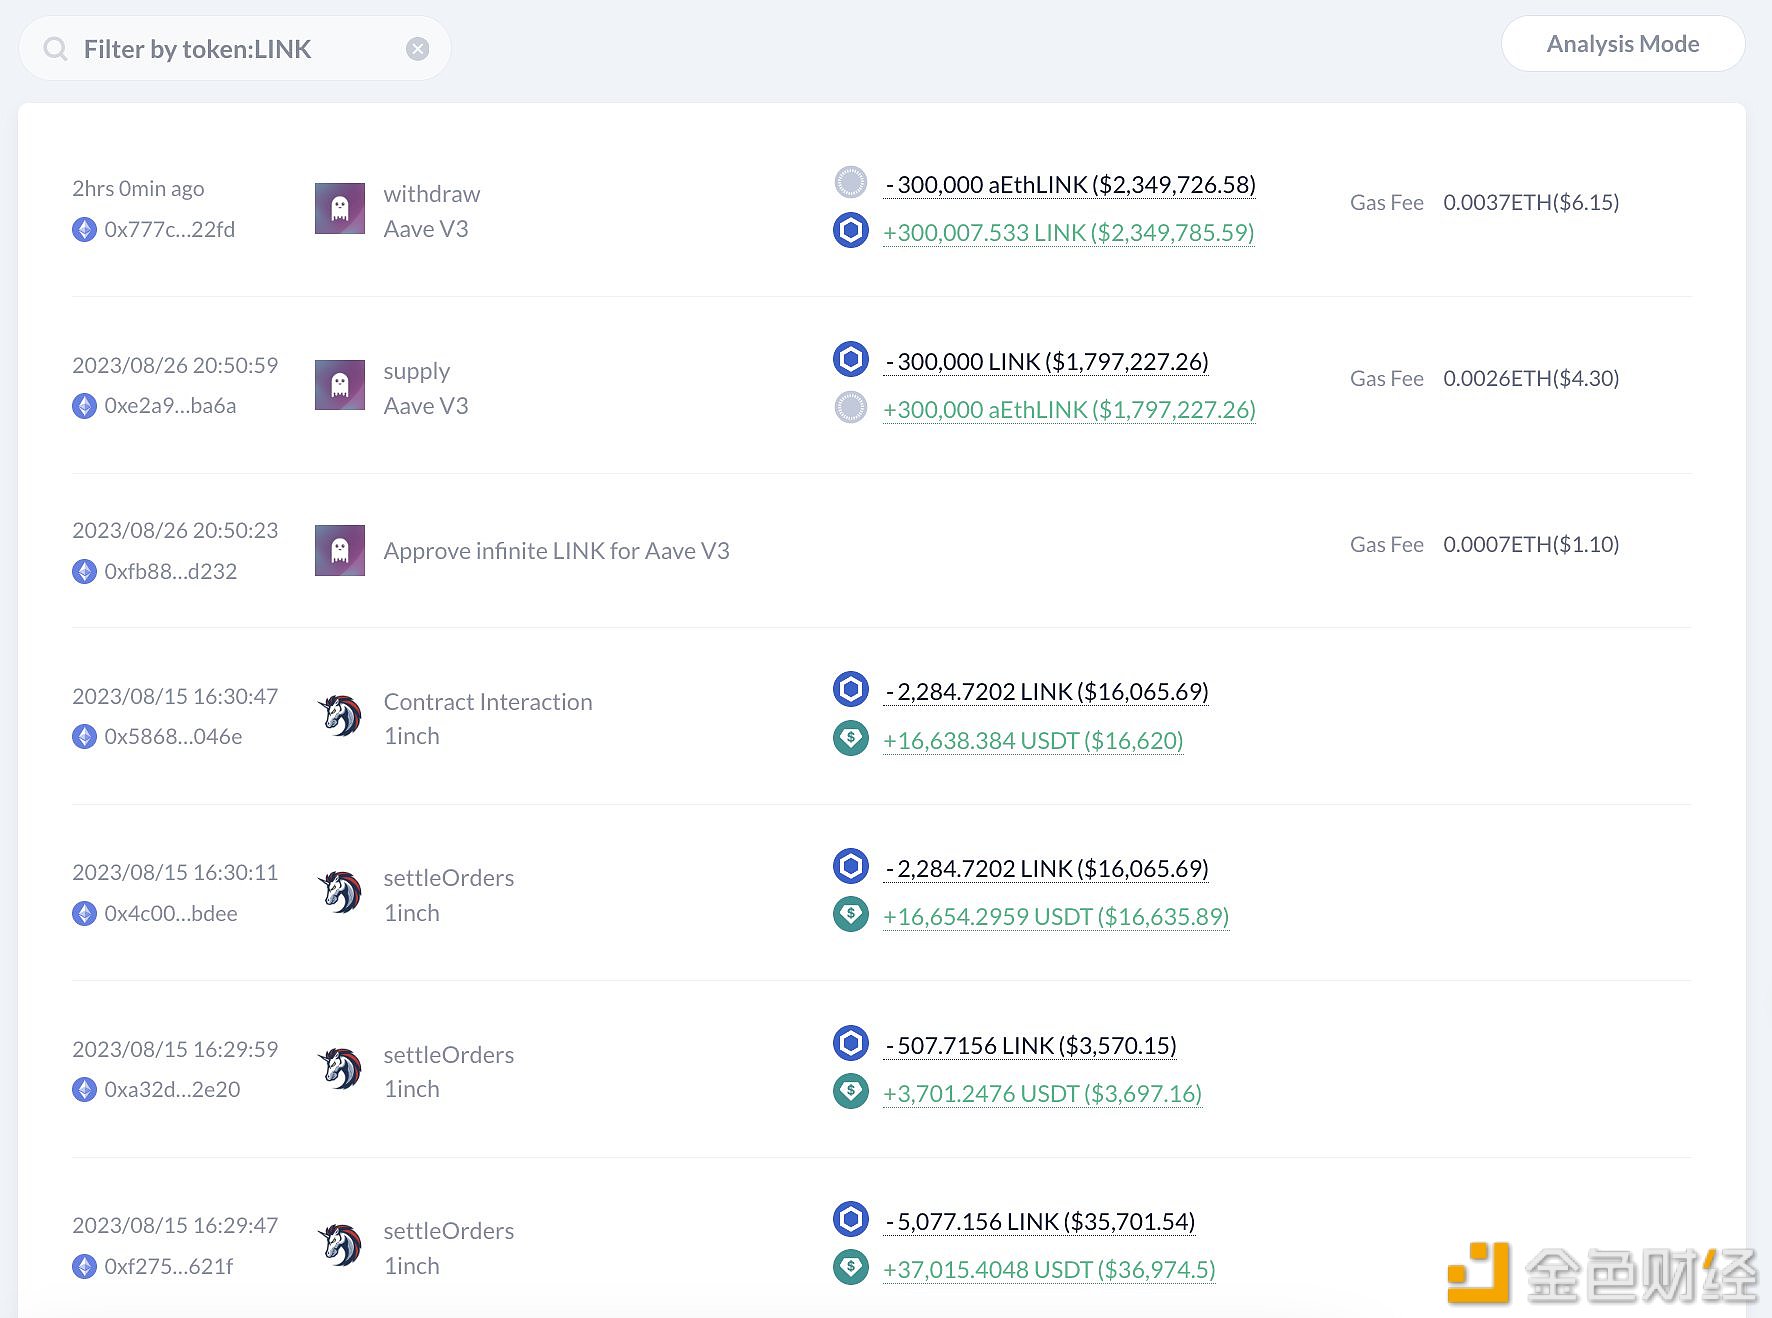Viewport: 1772px width, 1318px height.
Task: Click Aave icon for supply transaction
Action: point(340,385)
